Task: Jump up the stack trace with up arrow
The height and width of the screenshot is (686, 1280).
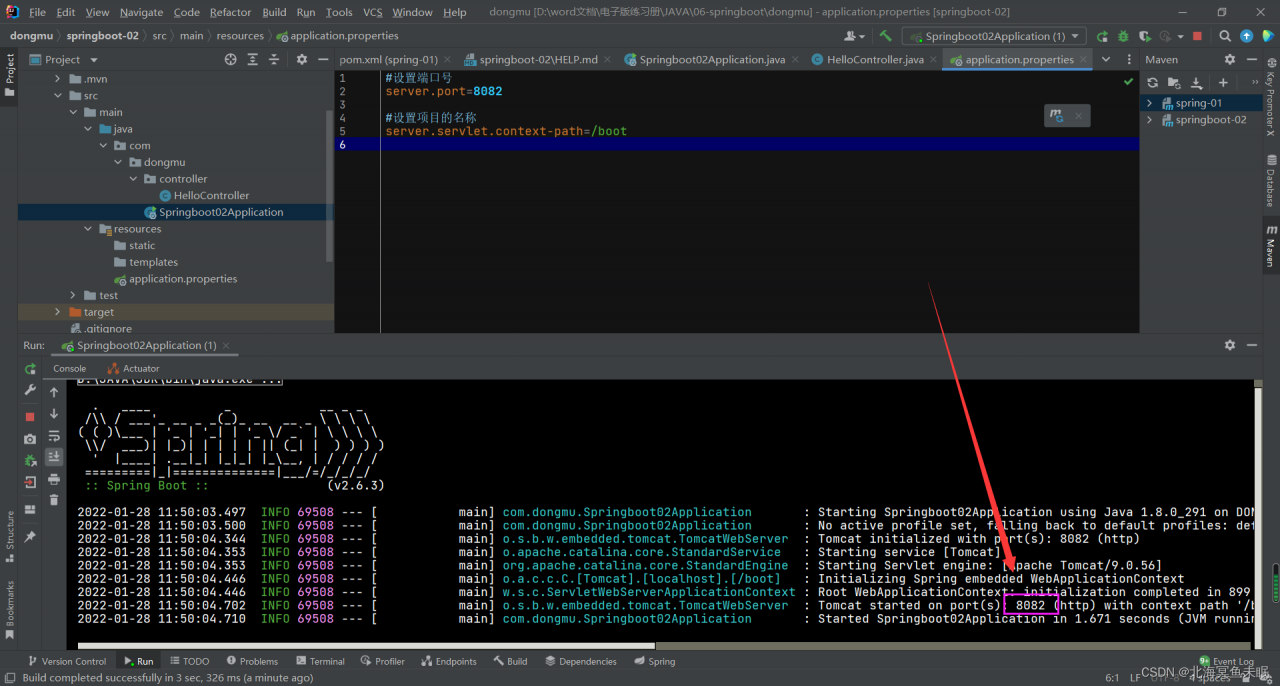Action: click(x=54, y=392)
